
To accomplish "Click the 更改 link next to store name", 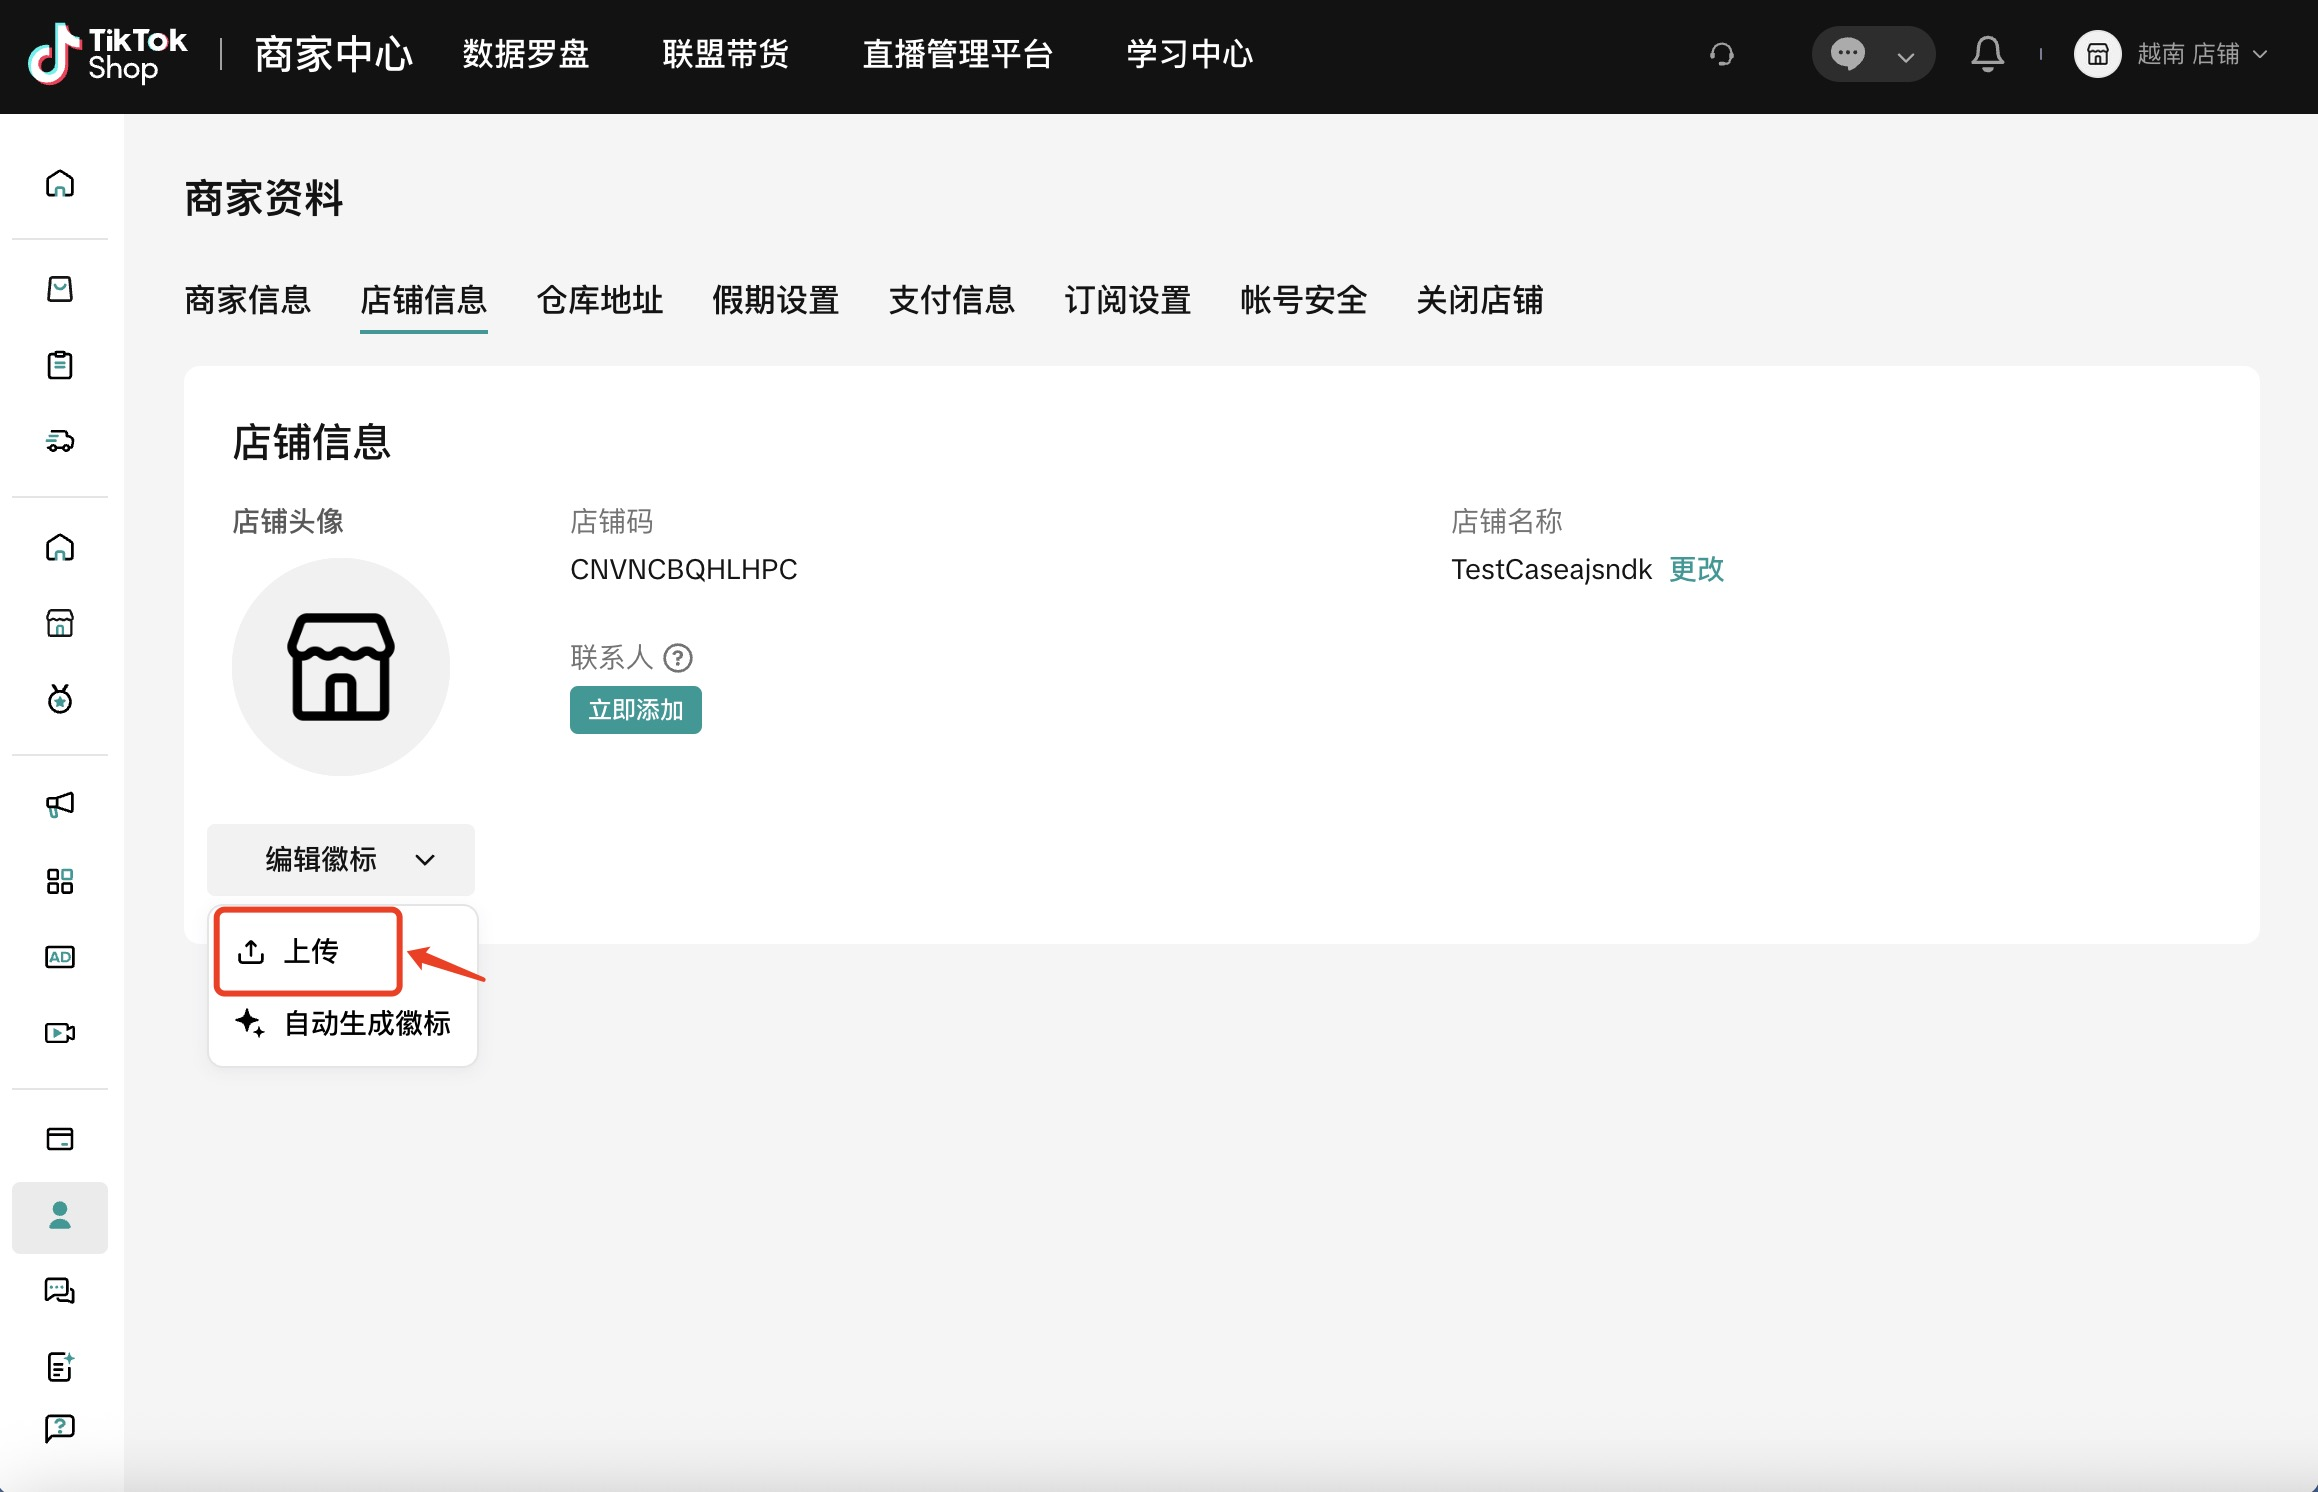I will [x=1696, y=569].
